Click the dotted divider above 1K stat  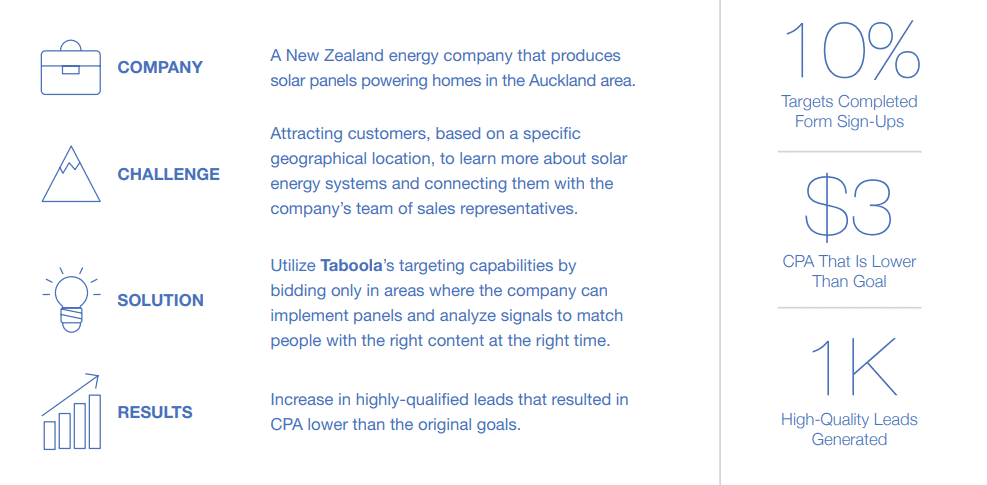coord(849,308)
